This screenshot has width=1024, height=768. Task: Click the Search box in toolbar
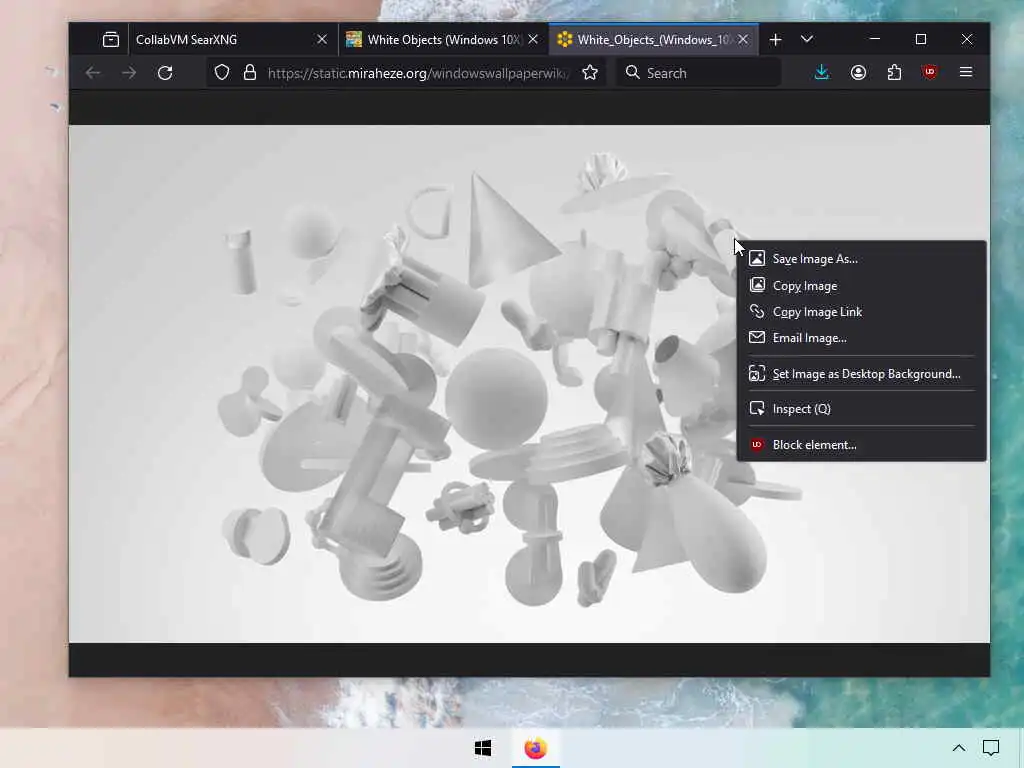pos(698,72)
